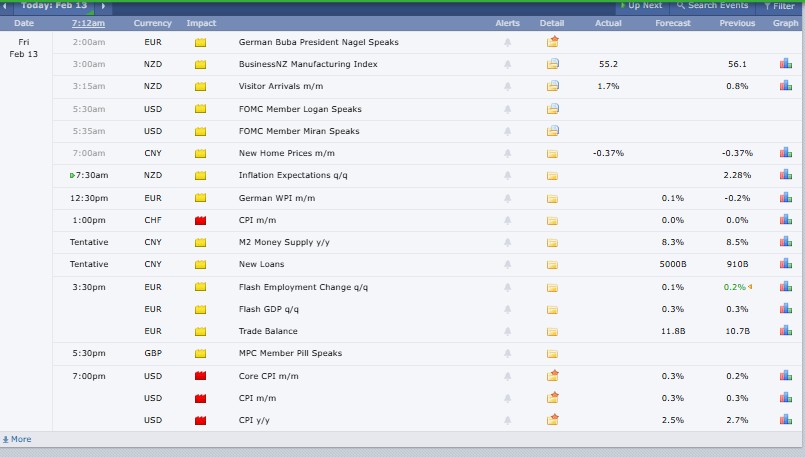805x457 pixels.
Task: Open graph icon for Trade Balance
Action: pos(785,331)
